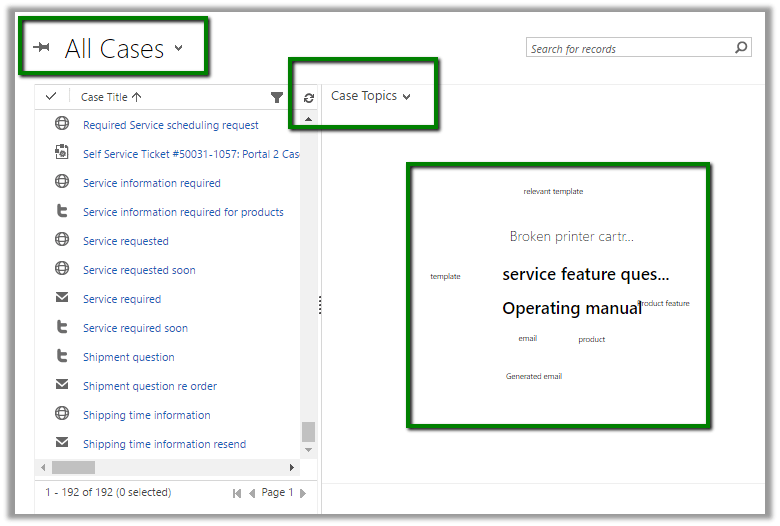Click the email icon for Service required
Viewport: 780px width, 526px height.
(x=62, y=298)
